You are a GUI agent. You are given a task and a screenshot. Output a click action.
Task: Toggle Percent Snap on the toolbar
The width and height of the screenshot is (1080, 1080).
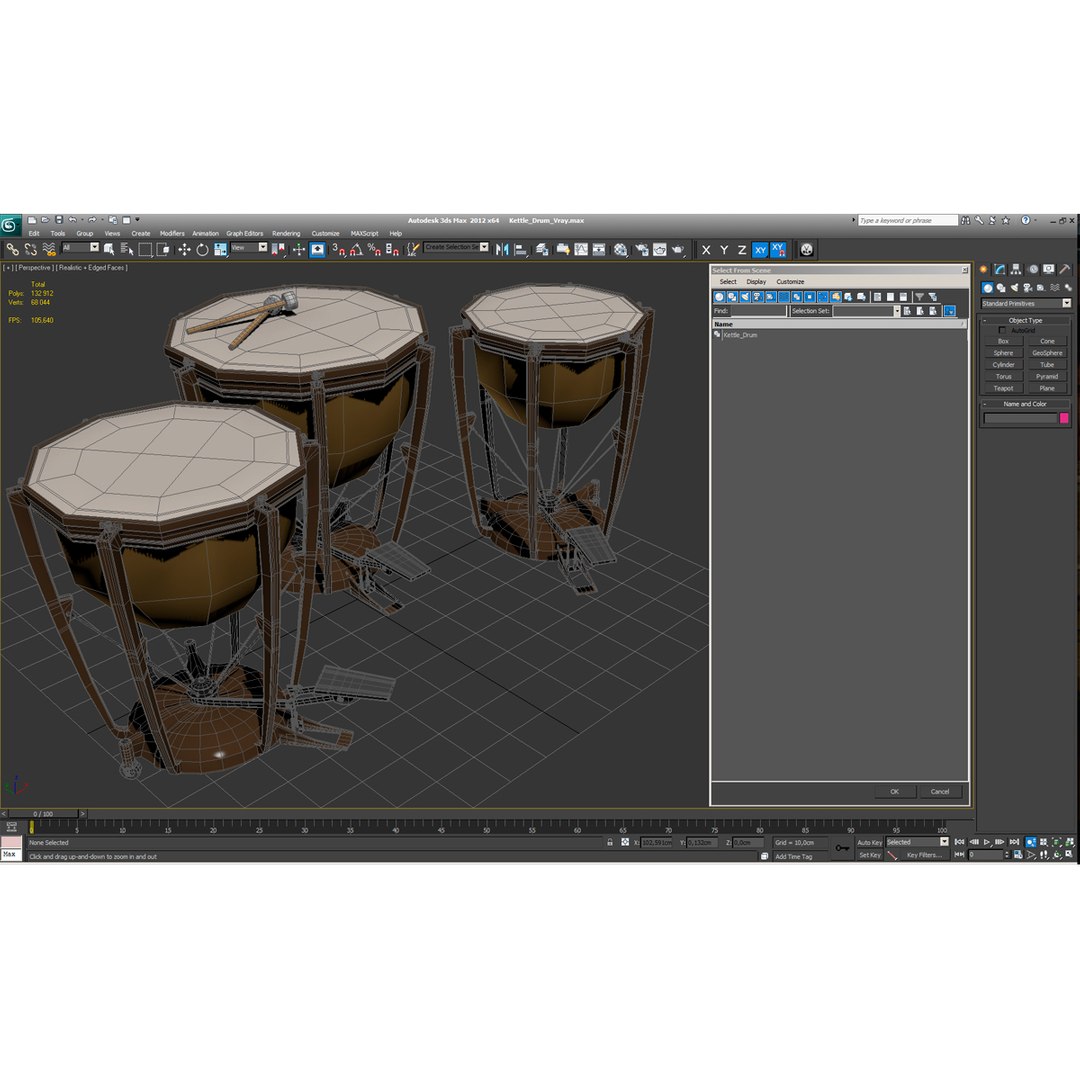click(374, 249)
